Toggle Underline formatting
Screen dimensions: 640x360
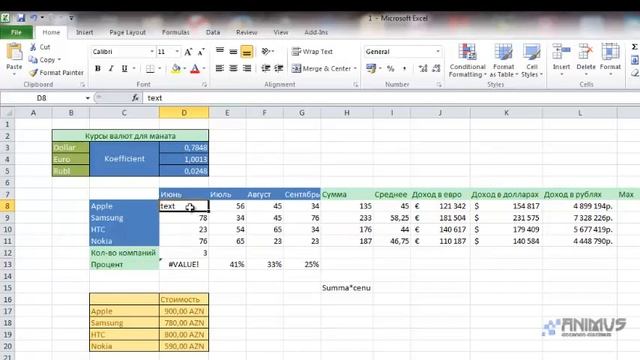124,69
